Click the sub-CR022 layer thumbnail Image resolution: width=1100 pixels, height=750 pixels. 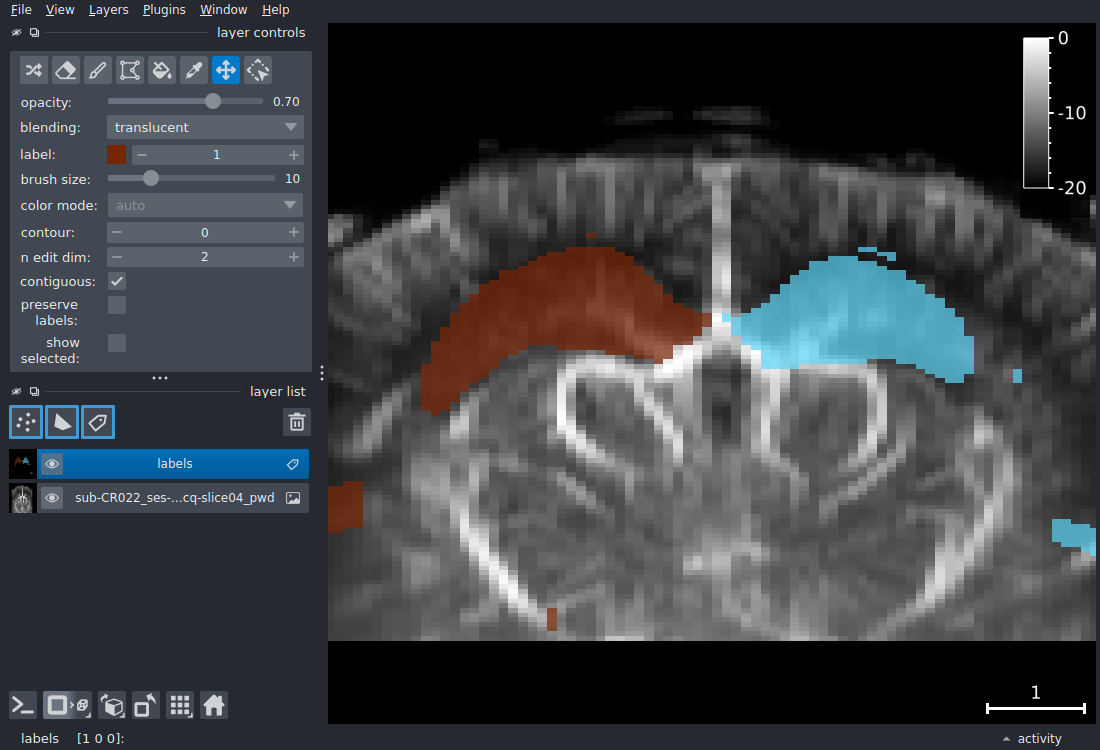pyautogui.click(x=23, y=498)
